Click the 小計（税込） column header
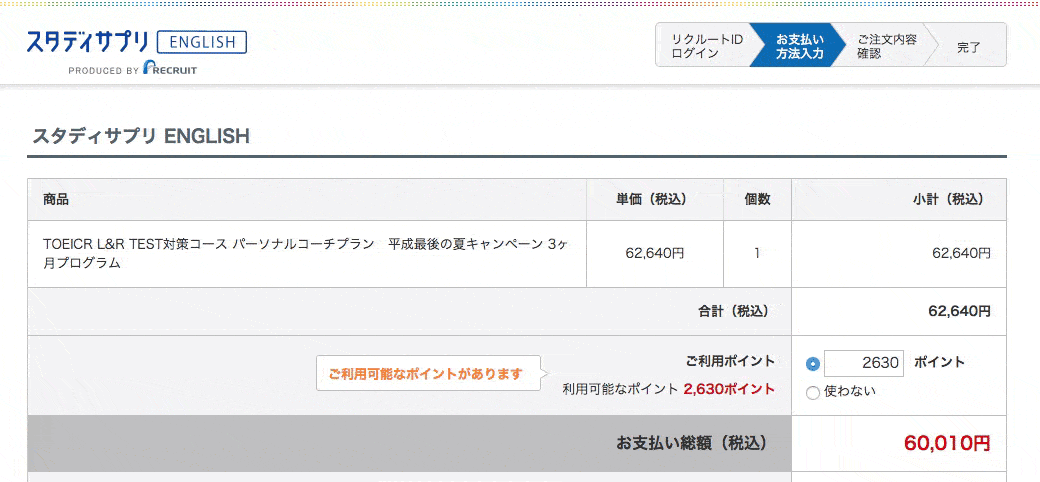1040x482 pixels. click(x=947, y=199)
